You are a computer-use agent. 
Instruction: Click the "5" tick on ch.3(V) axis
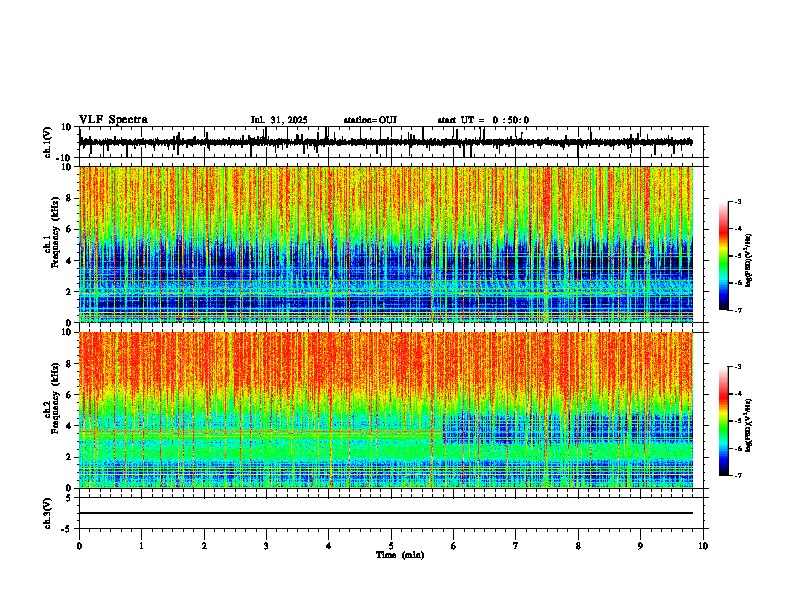70,498
